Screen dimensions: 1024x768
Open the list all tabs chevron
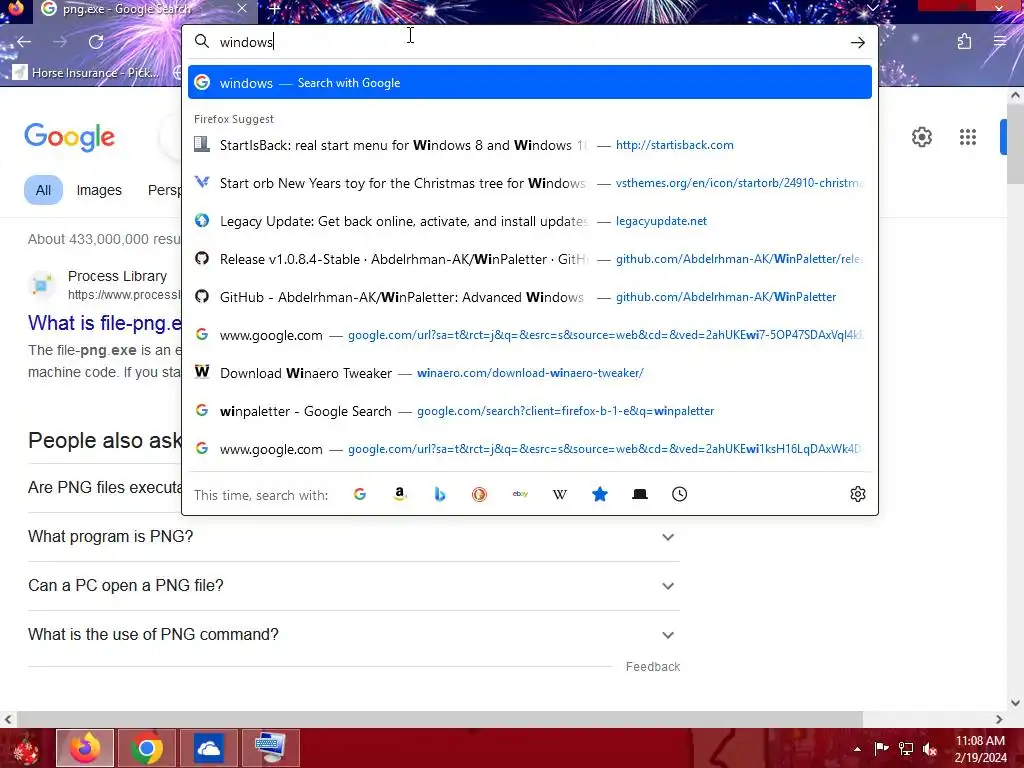coord(872,8)
